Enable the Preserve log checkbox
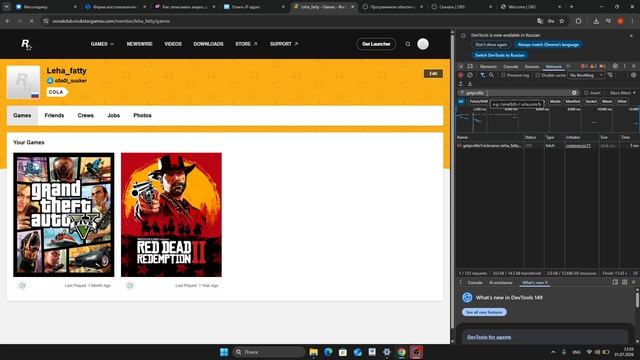 503,75
